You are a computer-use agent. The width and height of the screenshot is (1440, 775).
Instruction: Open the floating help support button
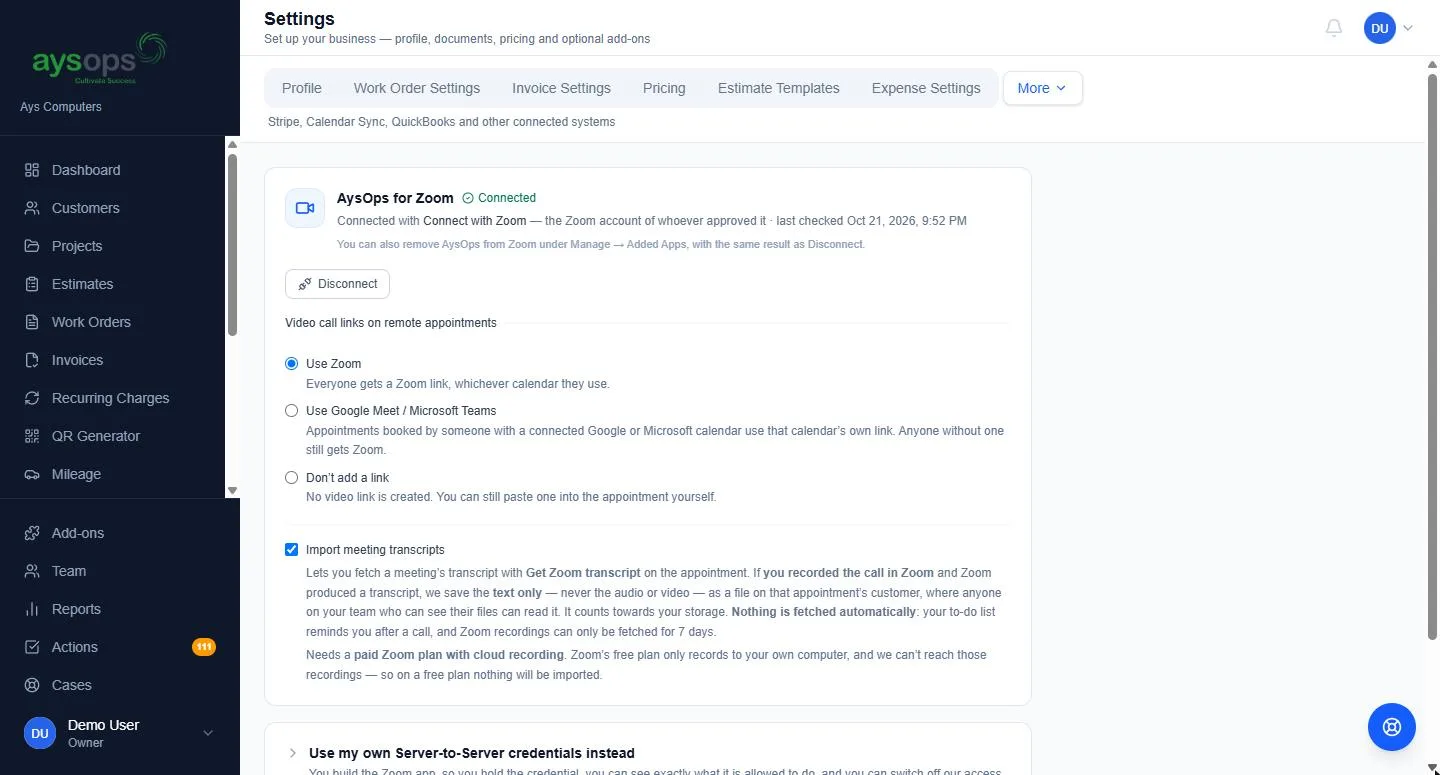click(x=1392, y=727)
